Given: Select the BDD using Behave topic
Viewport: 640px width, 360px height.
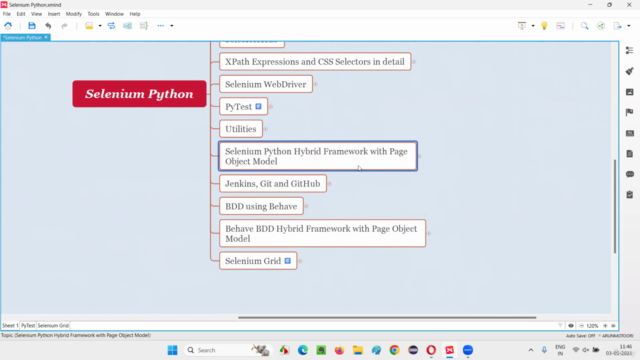Looking at the screenshot, I should [x=261, y=206].
